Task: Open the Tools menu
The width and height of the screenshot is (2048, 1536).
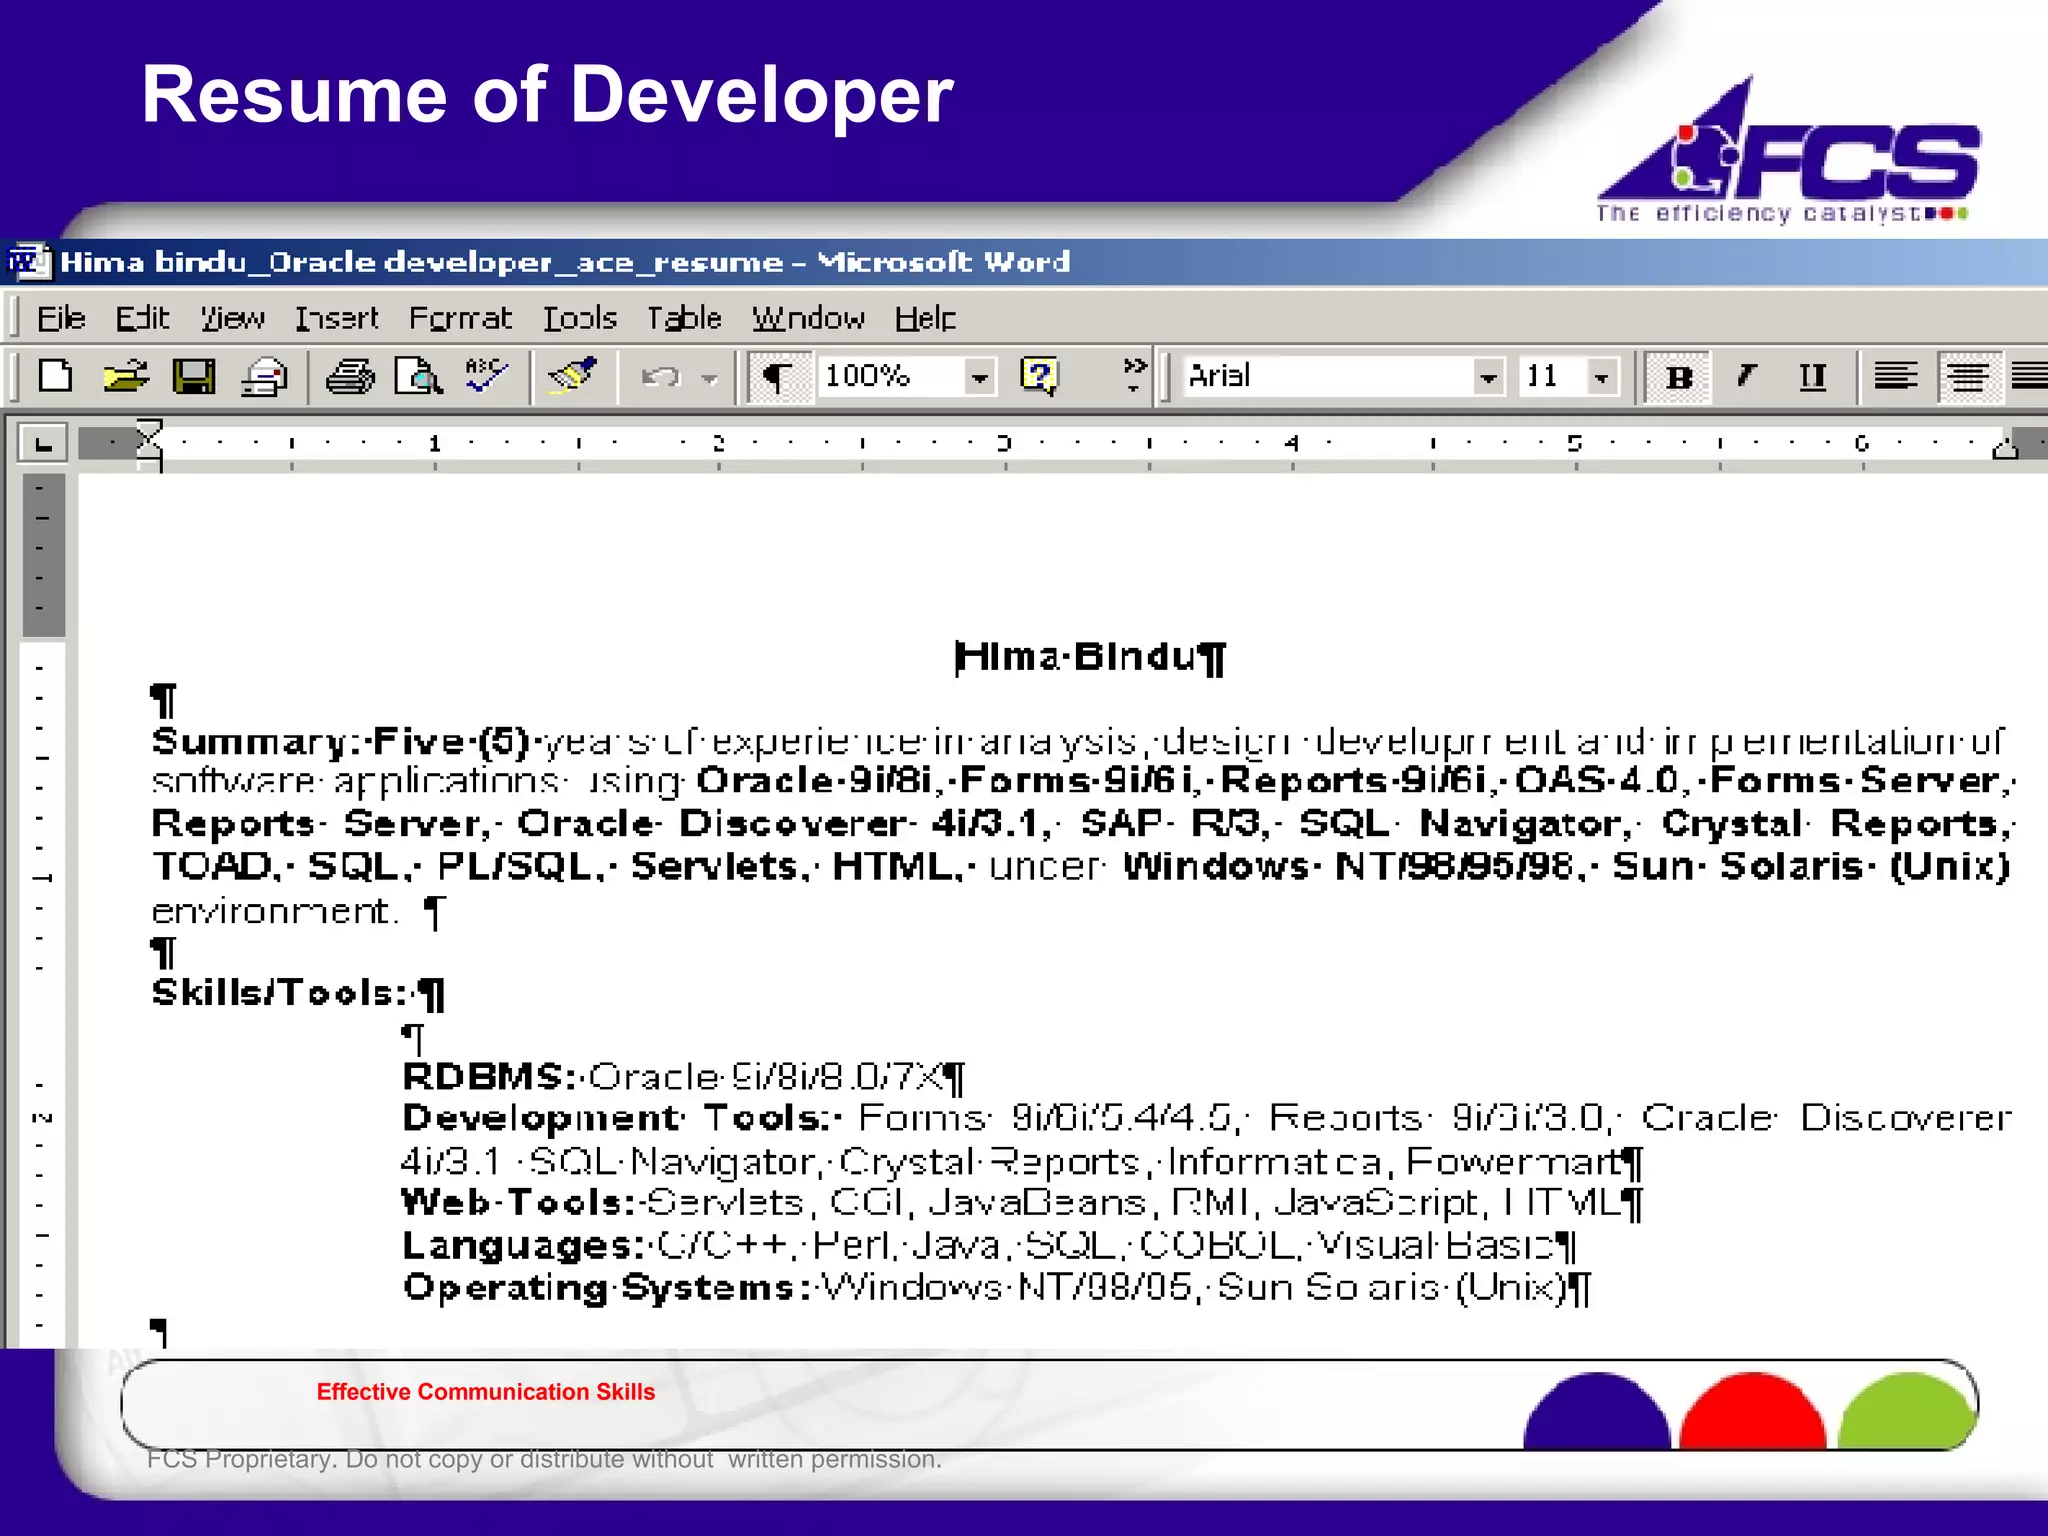Action: click(580, 318)
